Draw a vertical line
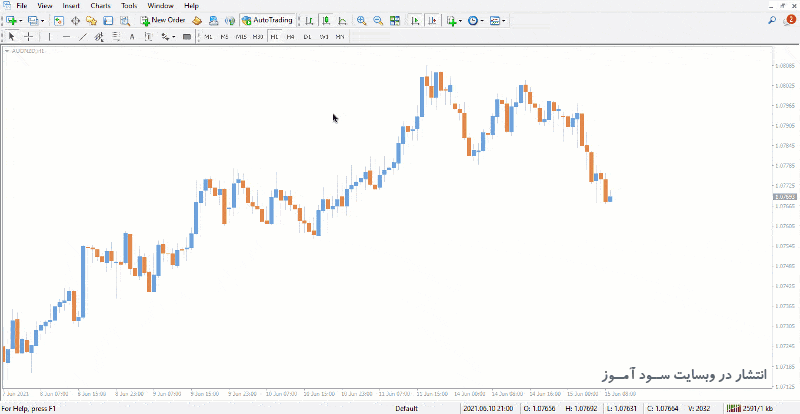This screenshot has width=800, height=414. coord(49,36)
